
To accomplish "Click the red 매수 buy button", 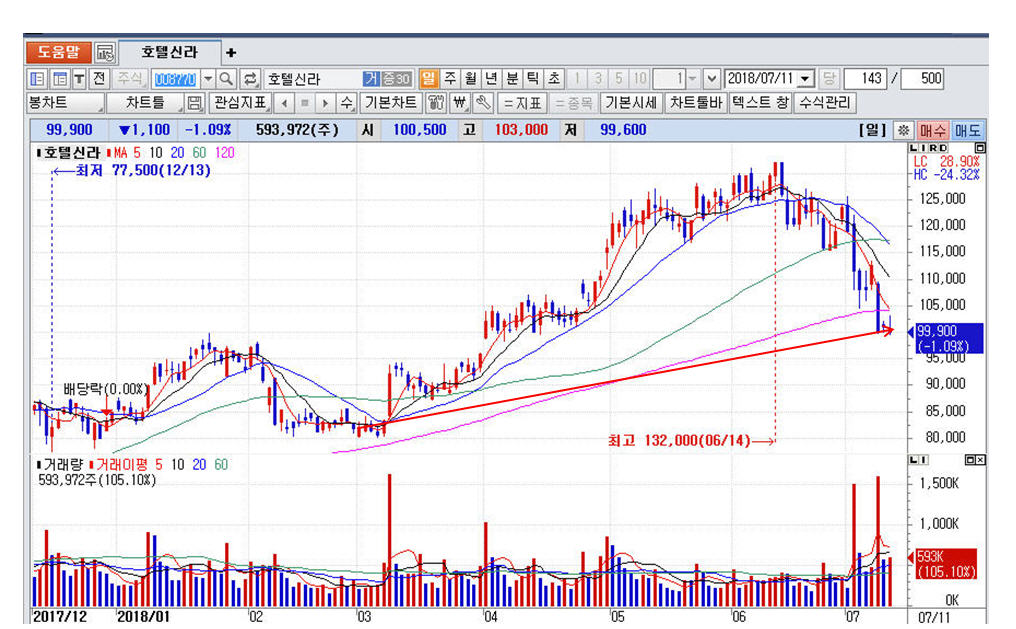I will pos(933,130).
